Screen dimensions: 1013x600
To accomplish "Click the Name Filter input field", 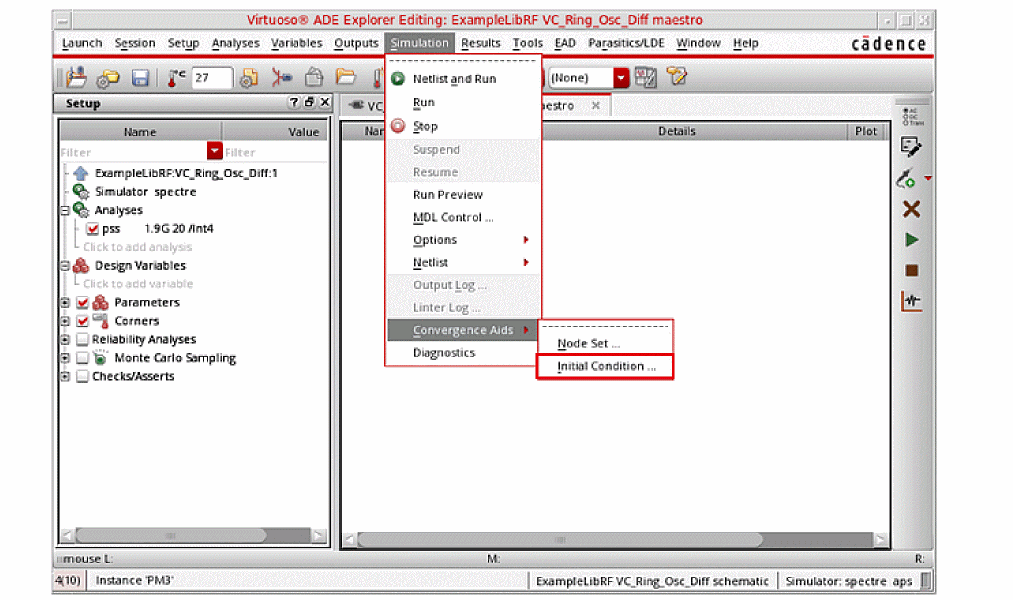I will pos(133,152).
